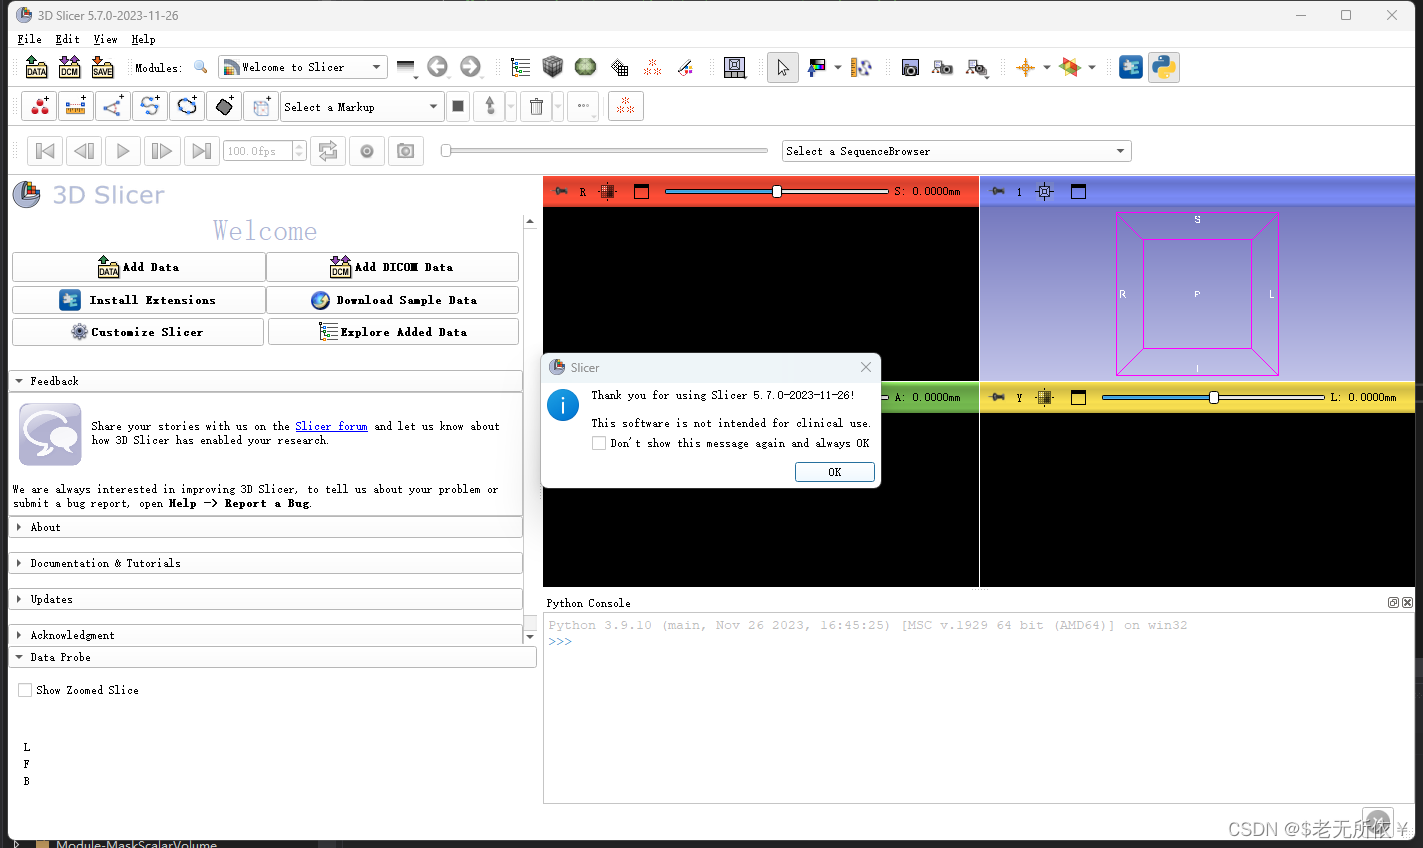1423x848 pixels.
Task: Toggle the red slice view link icon
Action: point(560,190)
